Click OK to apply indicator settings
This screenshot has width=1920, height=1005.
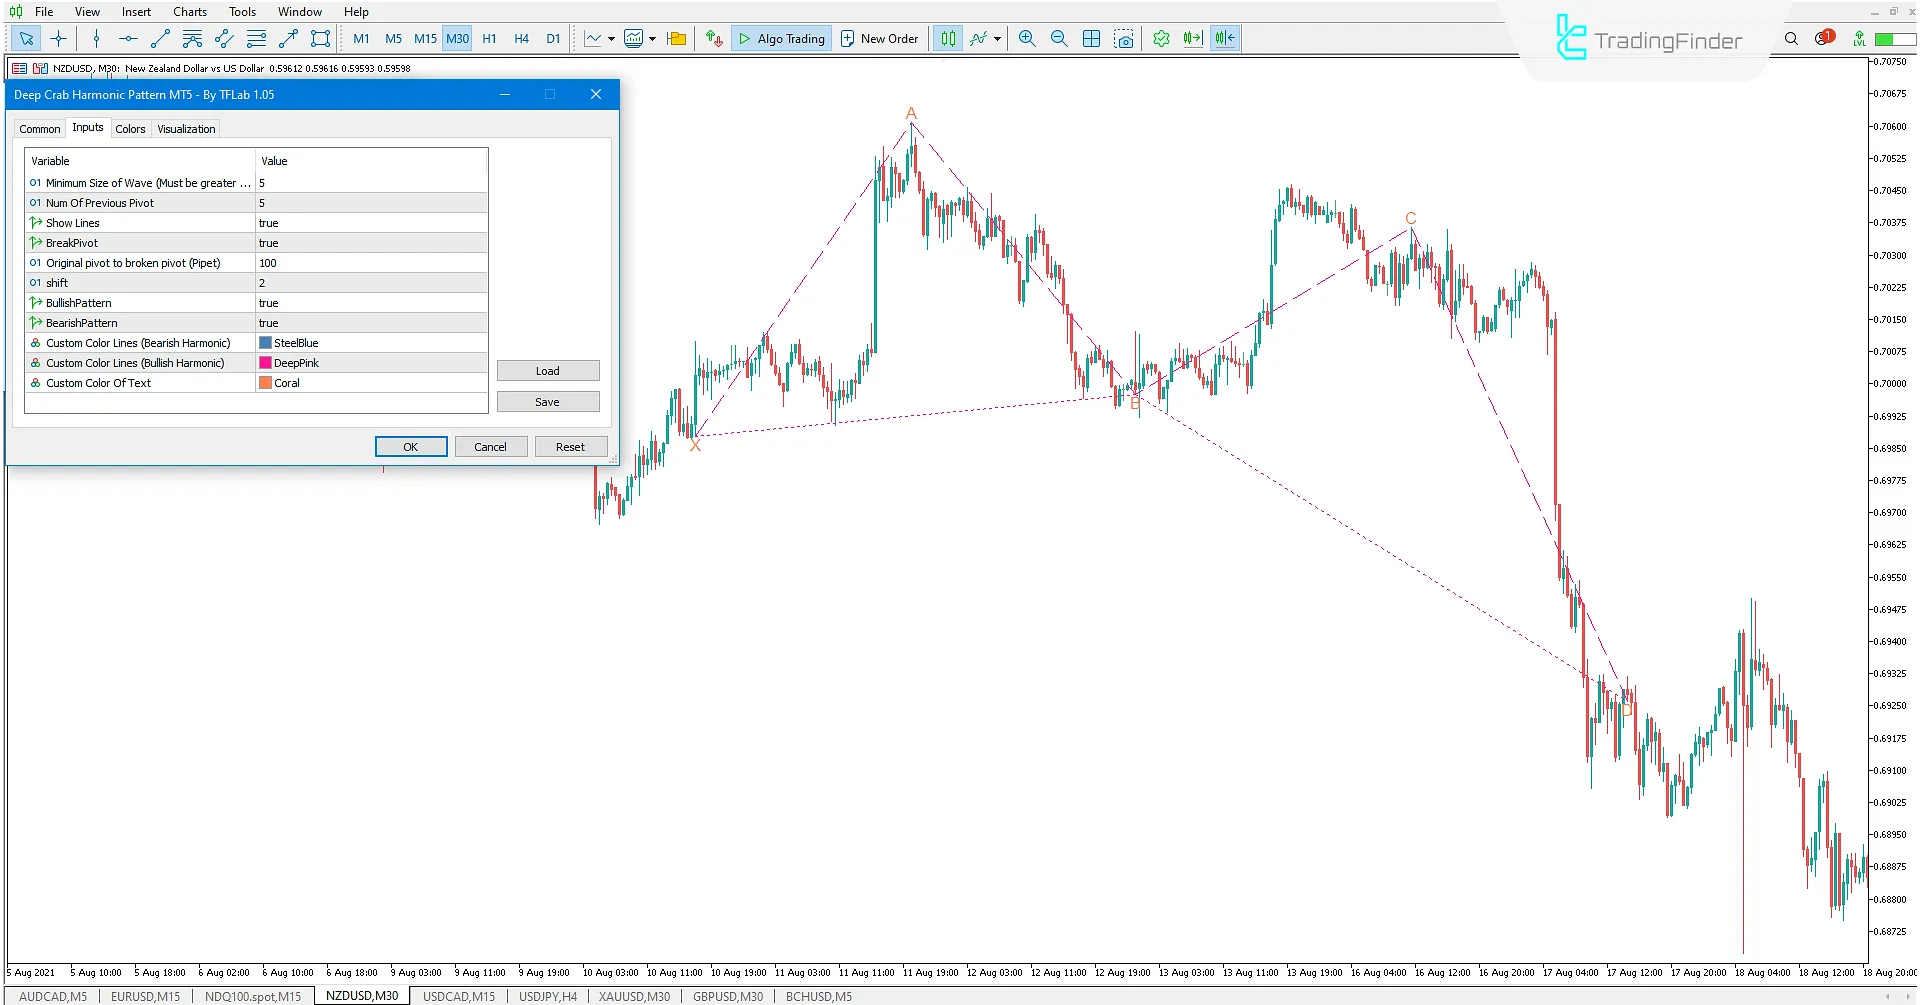[410, 446]
